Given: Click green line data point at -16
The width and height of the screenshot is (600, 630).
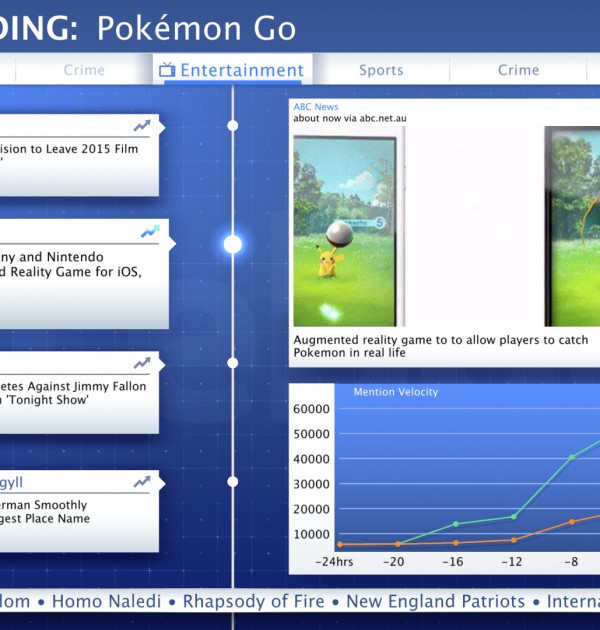Looking at the screenshot, I should 456,524.
